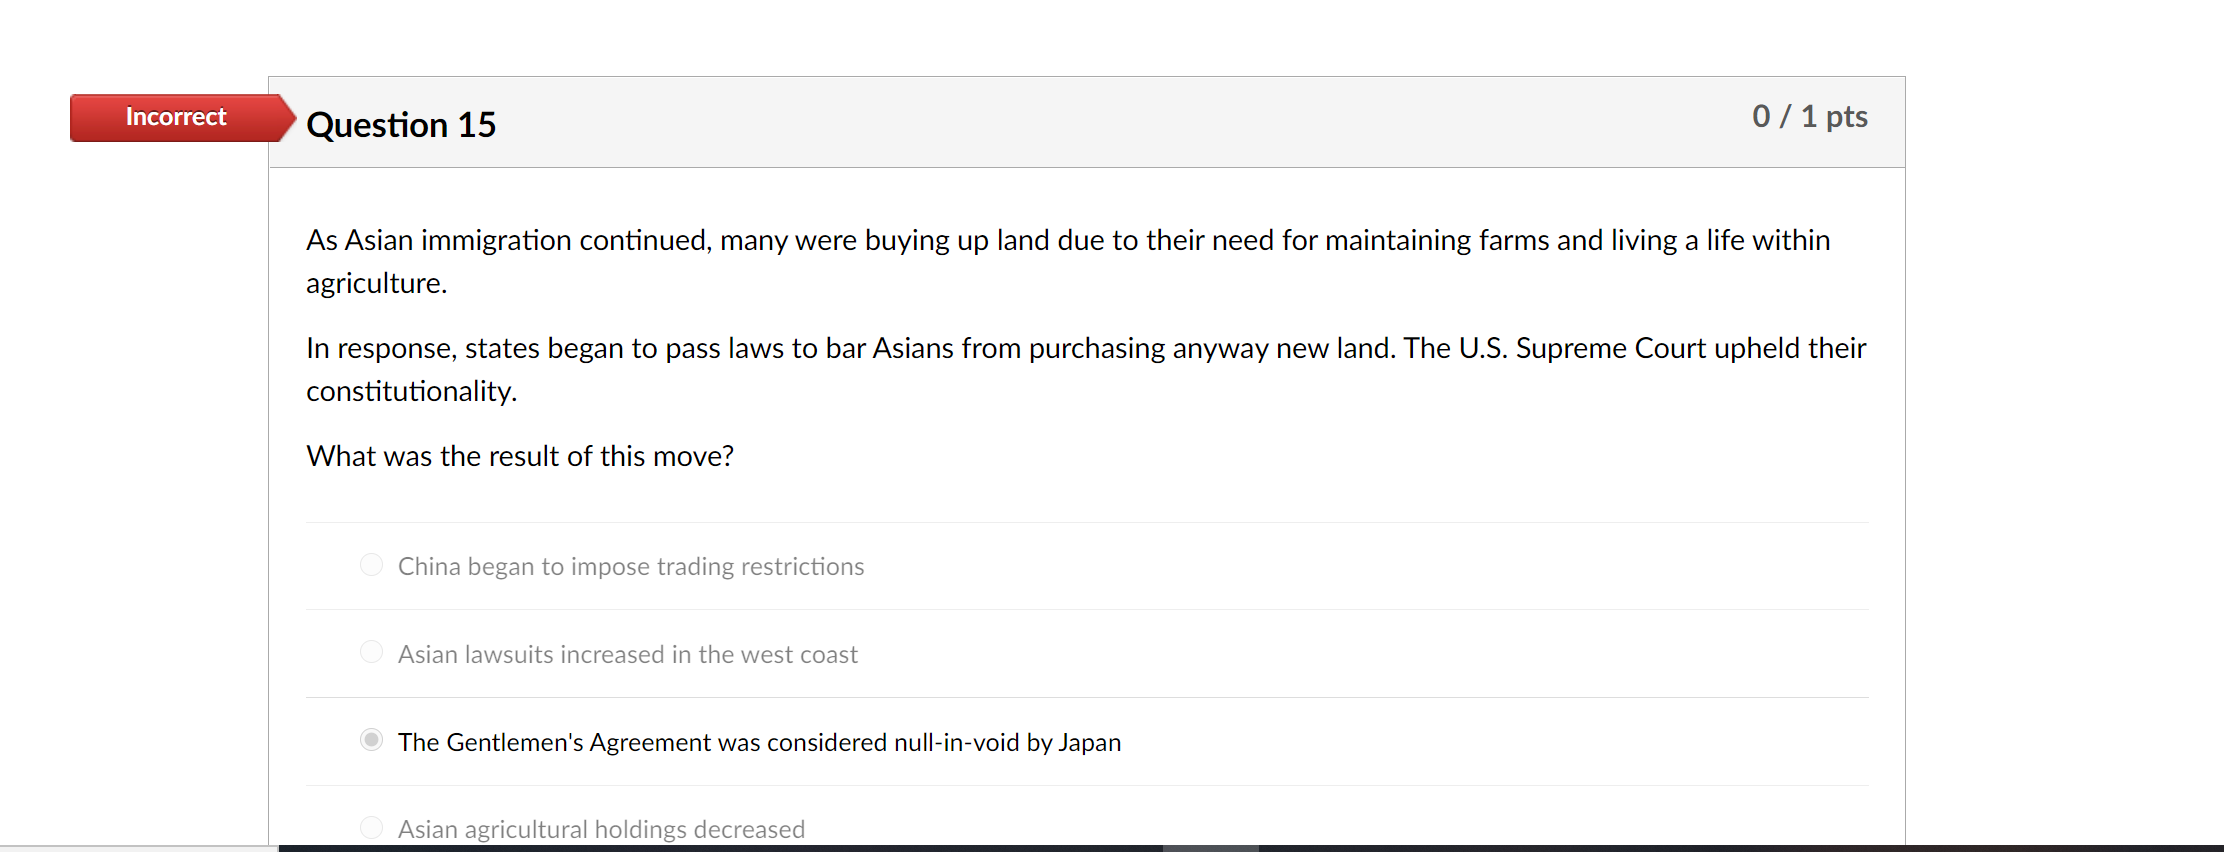This screenshot has width=2224, height=852.
Task: Click the red Incorrect badge
Action: [176, 117]
